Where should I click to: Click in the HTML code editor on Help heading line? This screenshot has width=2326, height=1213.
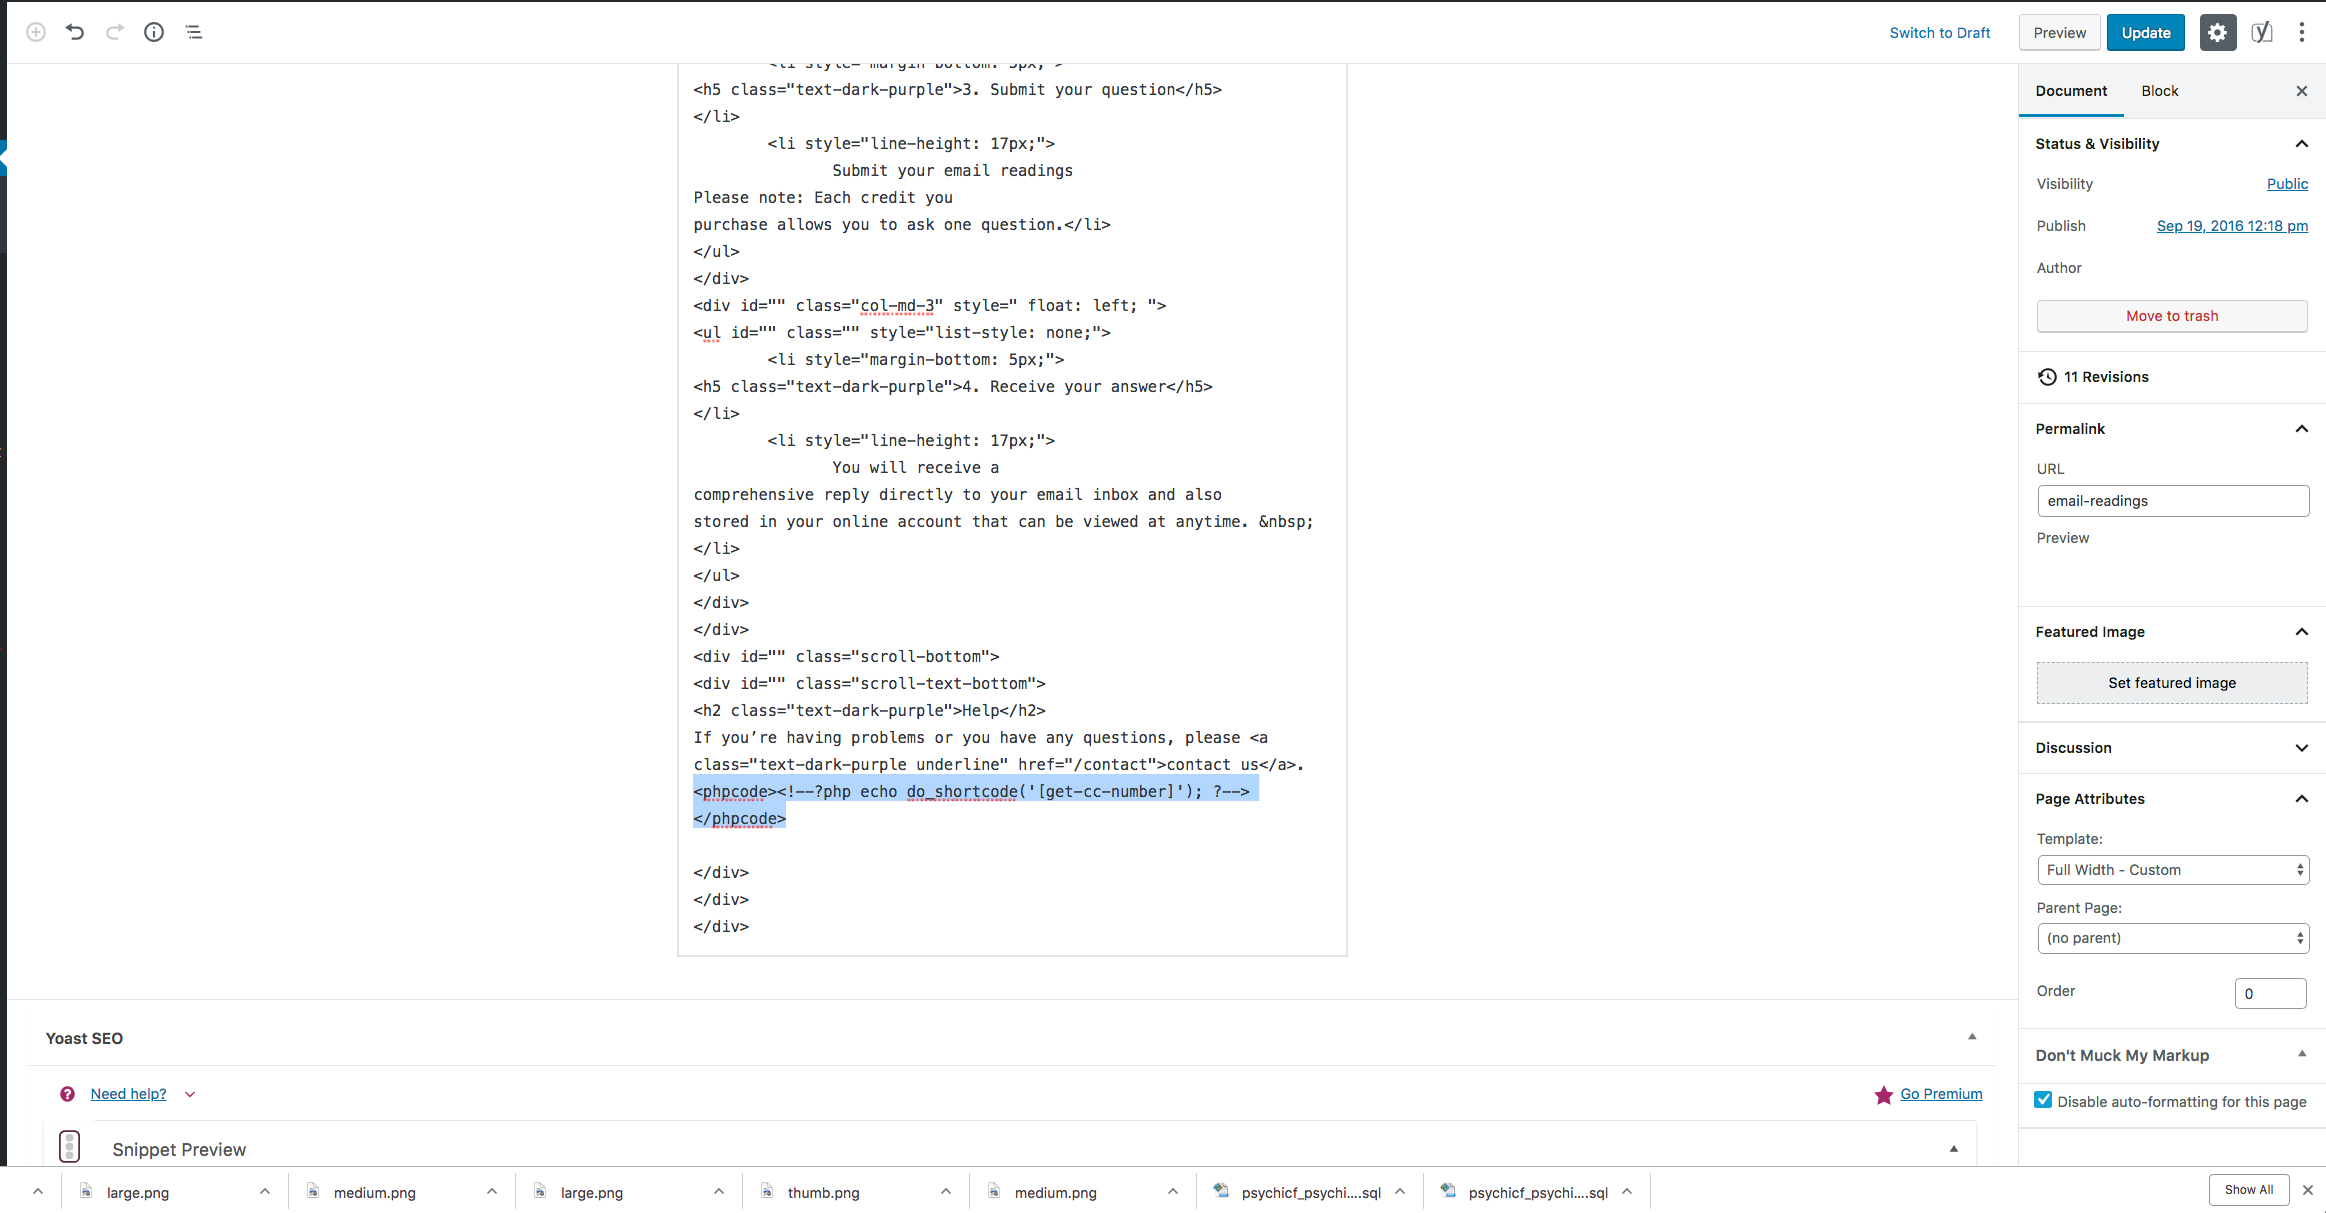(x=869, y=711)
